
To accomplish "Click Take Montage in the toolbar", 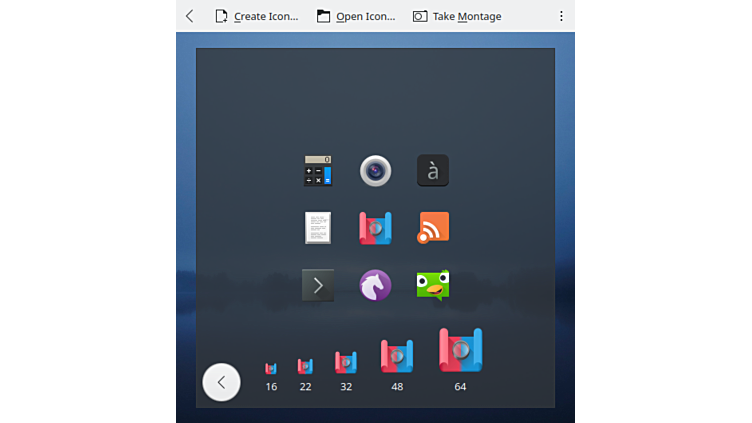I will 457,16.
